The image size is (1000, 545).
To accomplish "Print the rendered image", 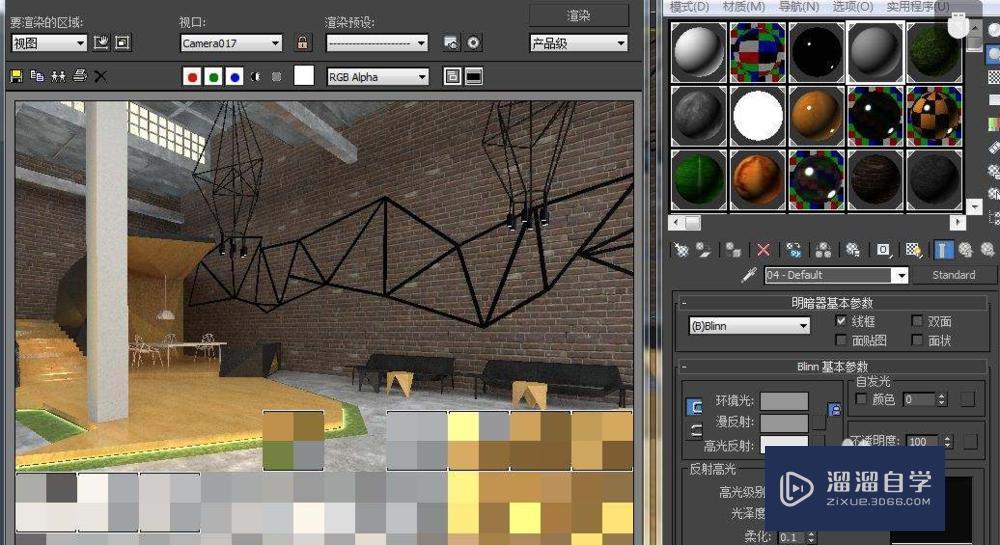I will point(80,76).
